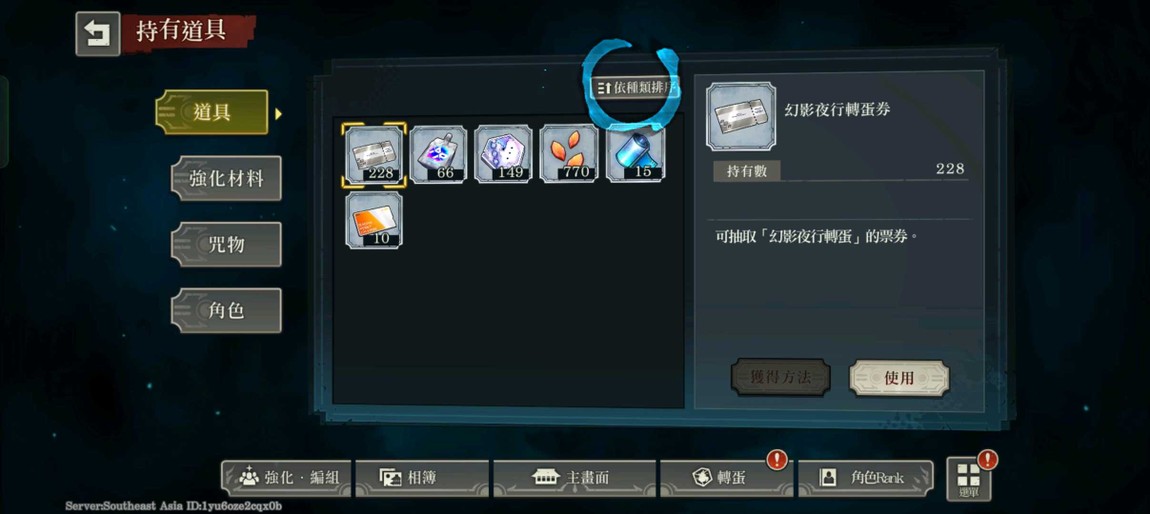Select the blue scroll item with 15

[636, 154]
